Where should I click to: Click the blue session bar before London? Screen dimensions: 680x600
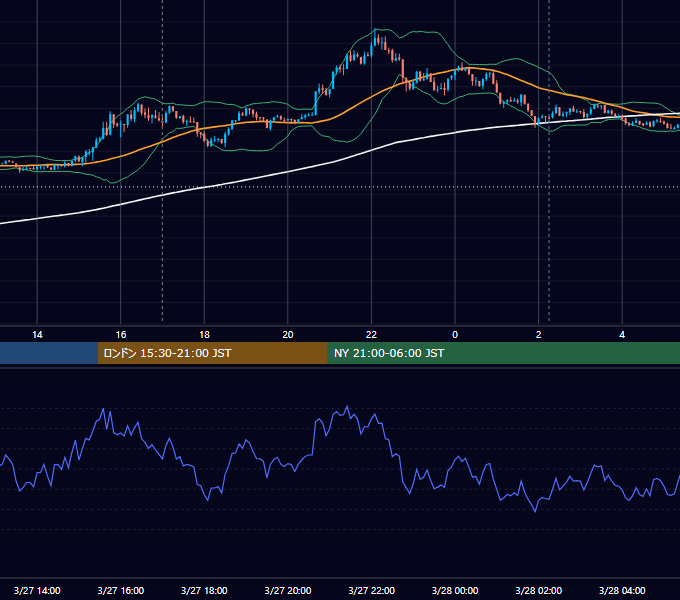click(49, 353)
